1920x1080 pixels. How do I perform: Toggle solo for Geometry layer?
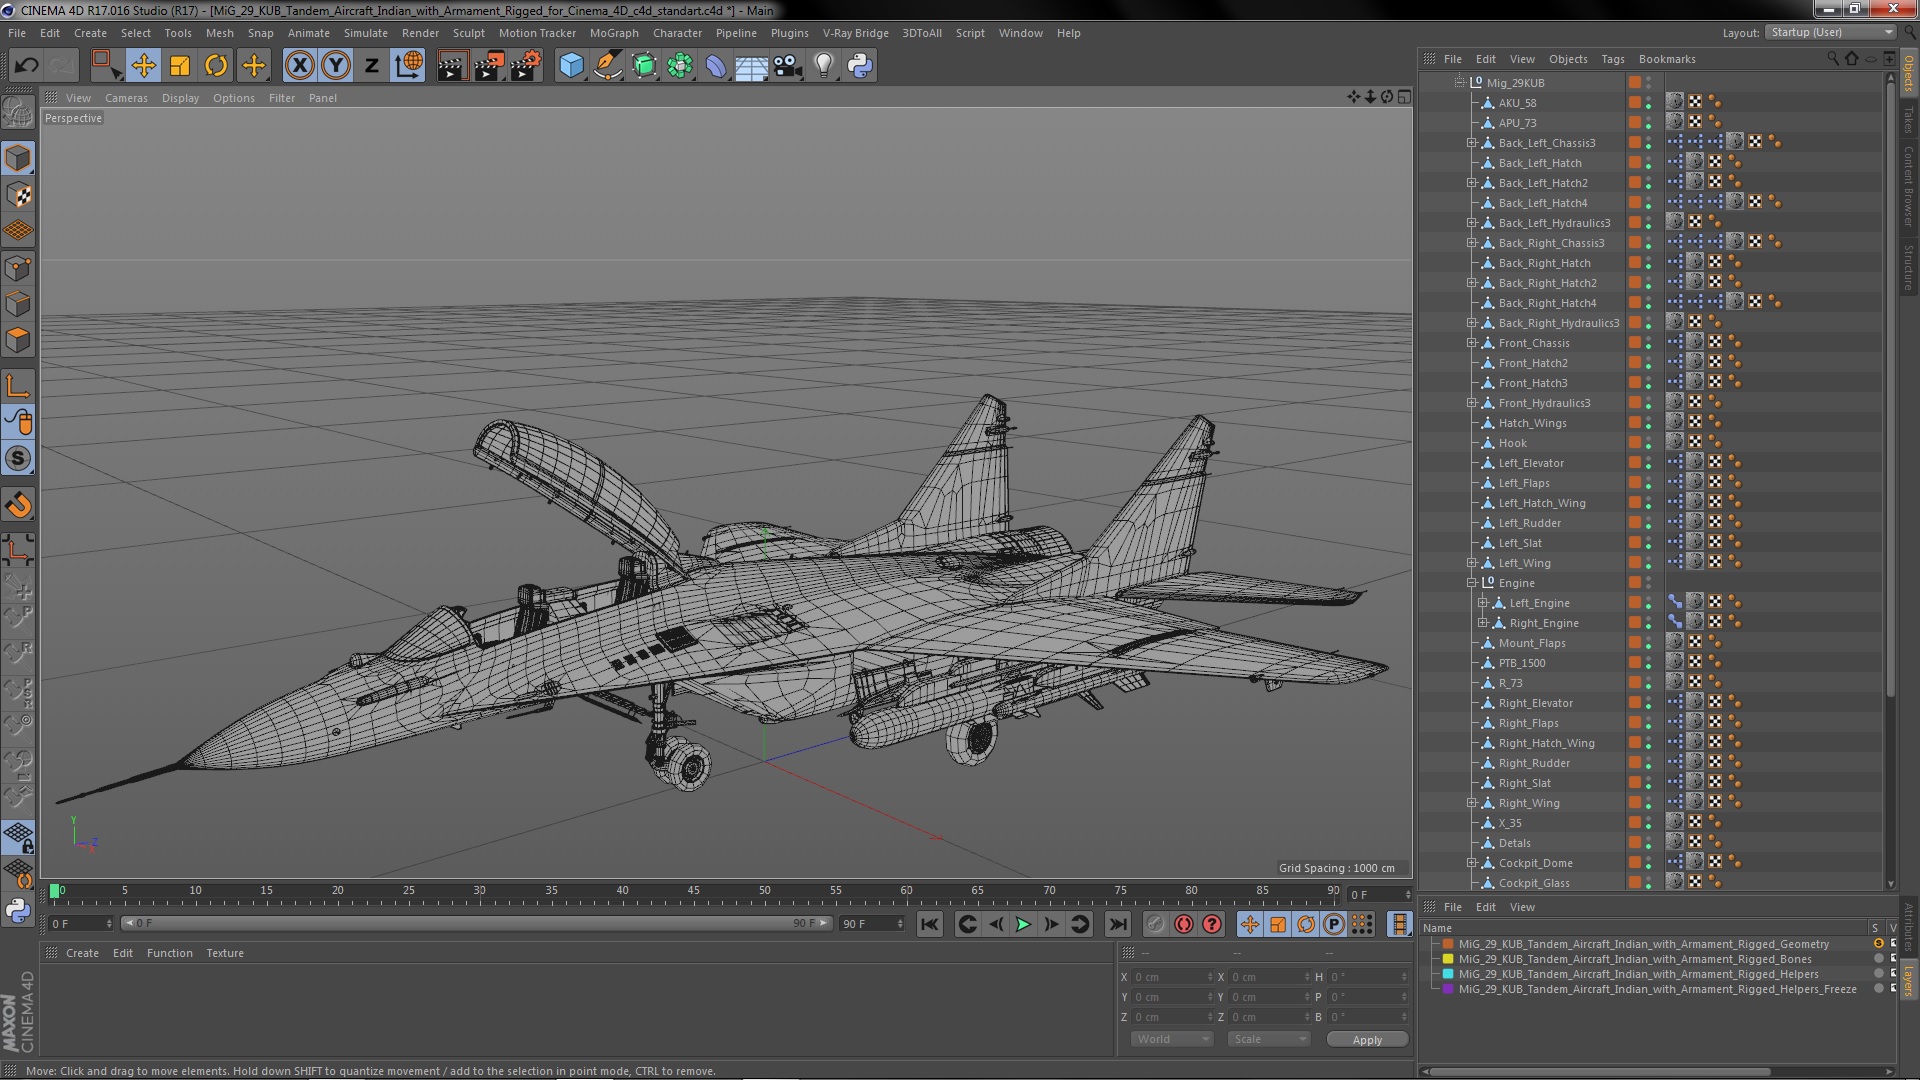1878,944
